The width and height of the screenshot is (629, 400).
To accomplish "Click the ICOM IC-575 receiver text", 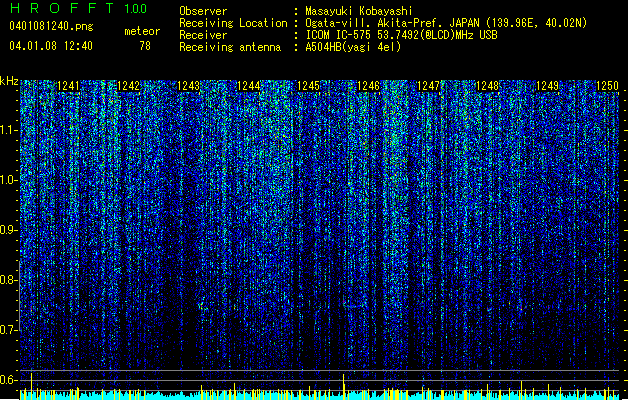I will click(x=401, y=35).
